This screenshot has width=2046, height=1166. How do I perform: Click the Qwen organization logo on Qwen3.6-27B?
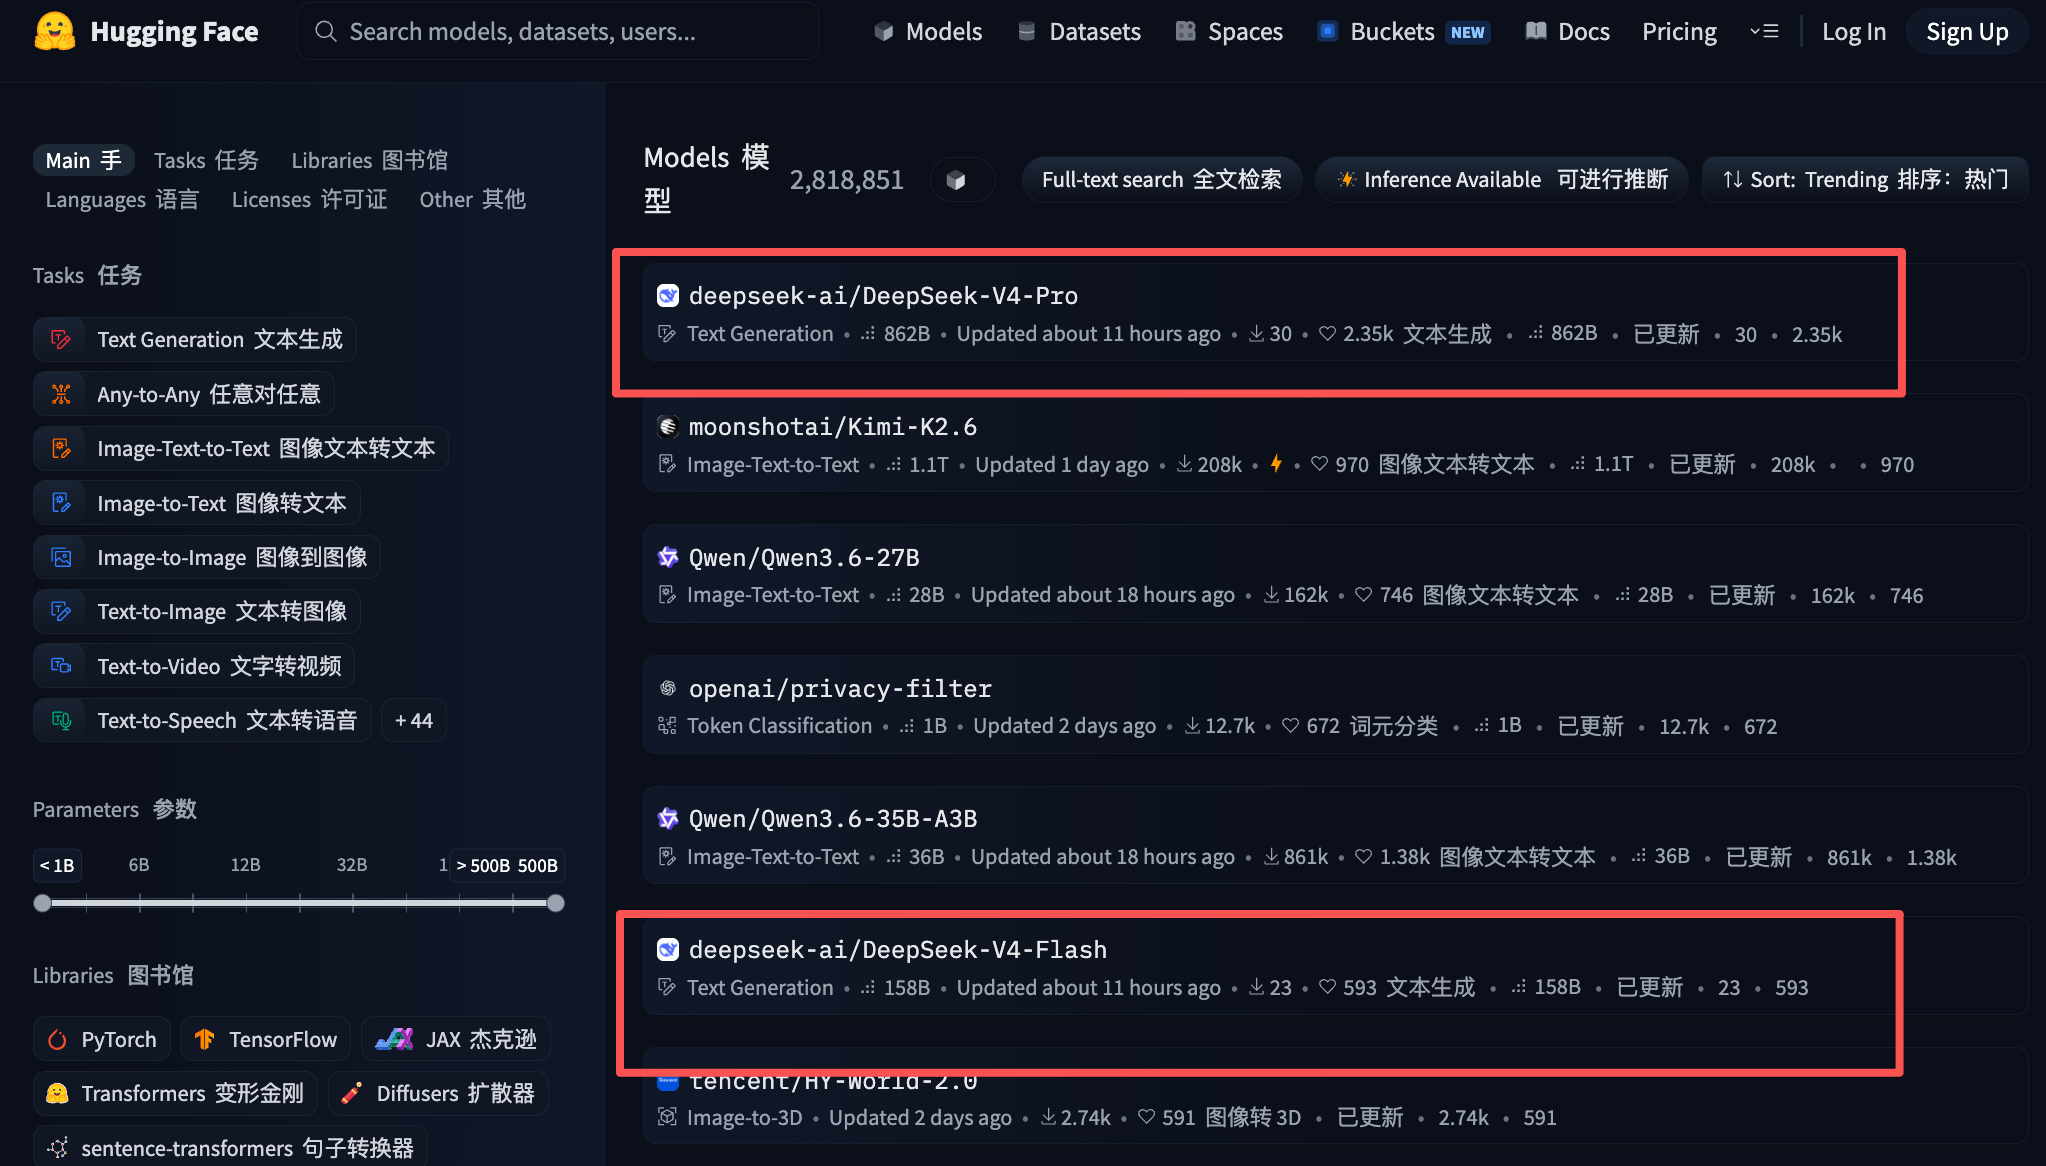667,557
